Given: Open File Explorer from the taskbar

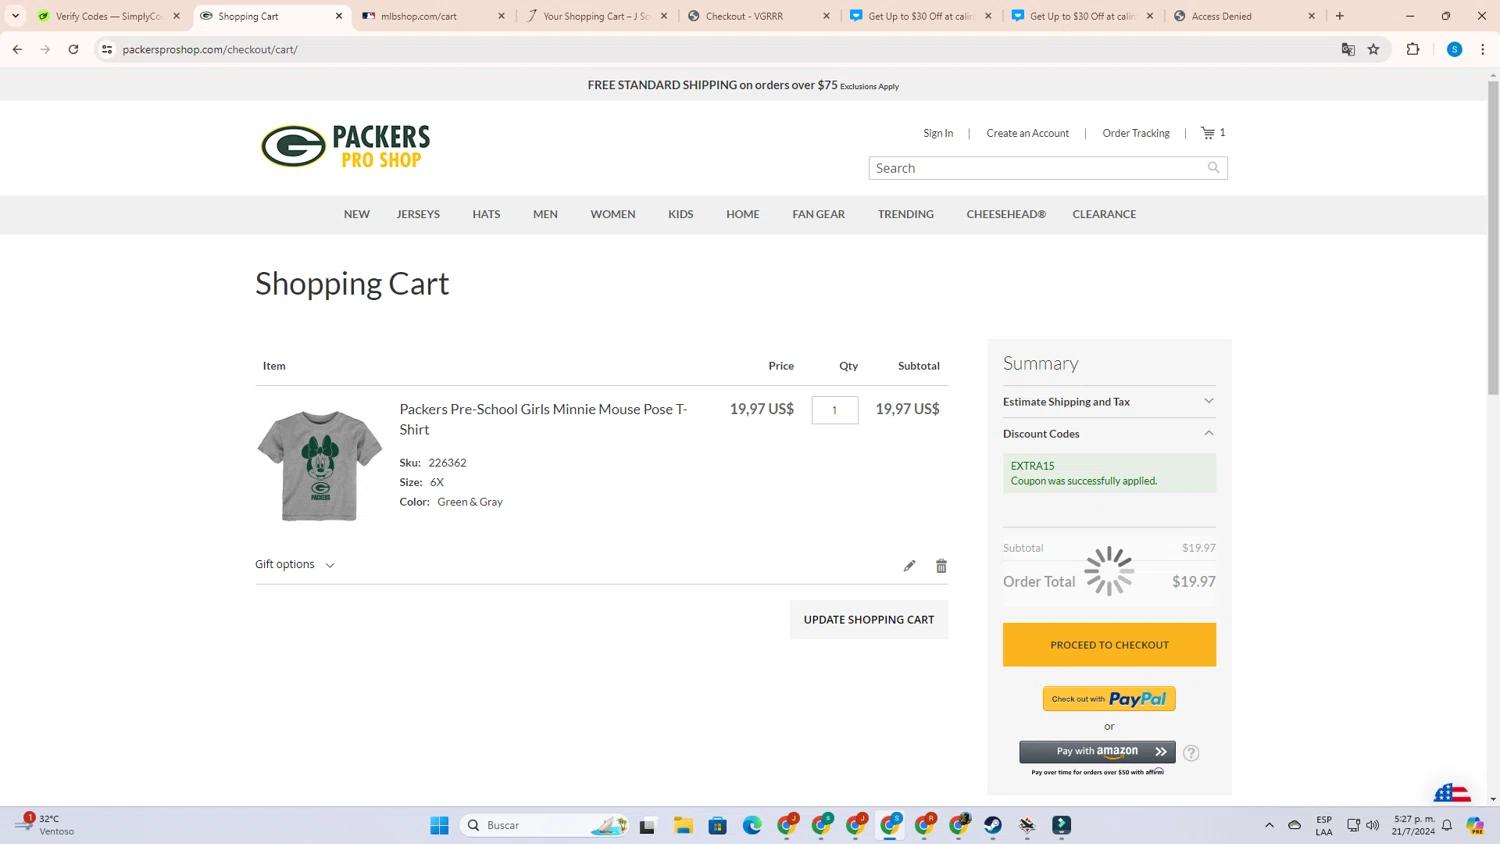Looking at the screenshot, I should click(x=683, y=825).
